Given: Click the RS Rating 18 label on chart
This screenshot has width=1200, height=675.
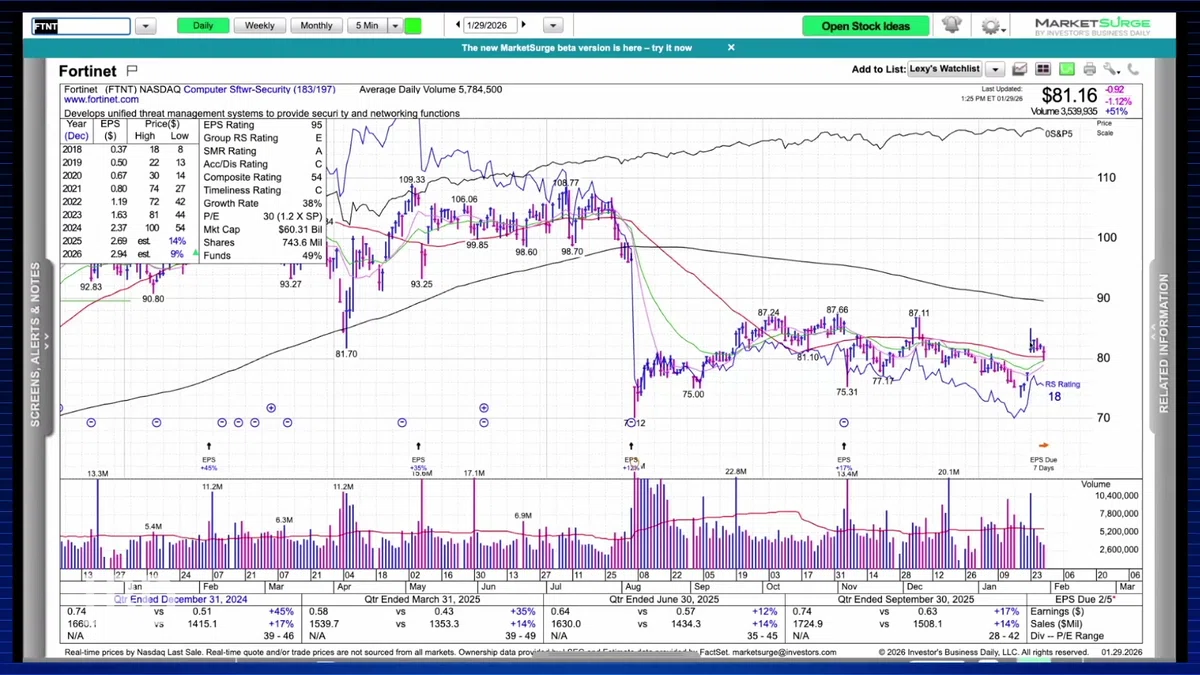Looking at the screenshot, I should (x=1062, y=390).
